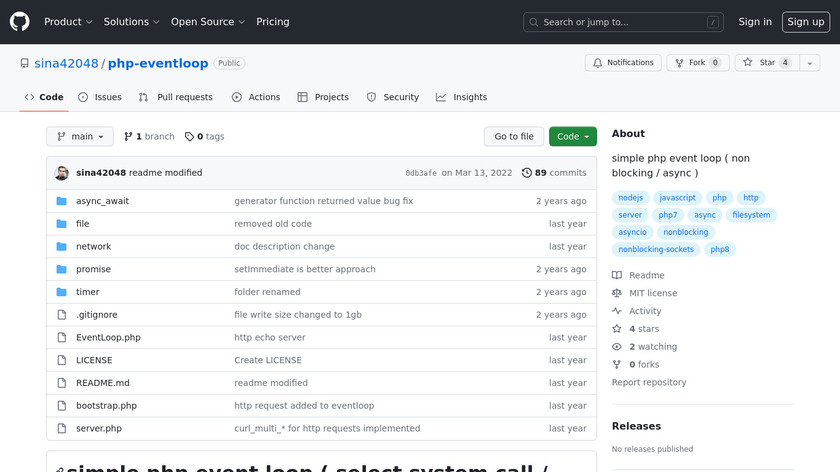
Task: Go to the Pricing page
Action: pyautogui.click(x=273, y=22)
